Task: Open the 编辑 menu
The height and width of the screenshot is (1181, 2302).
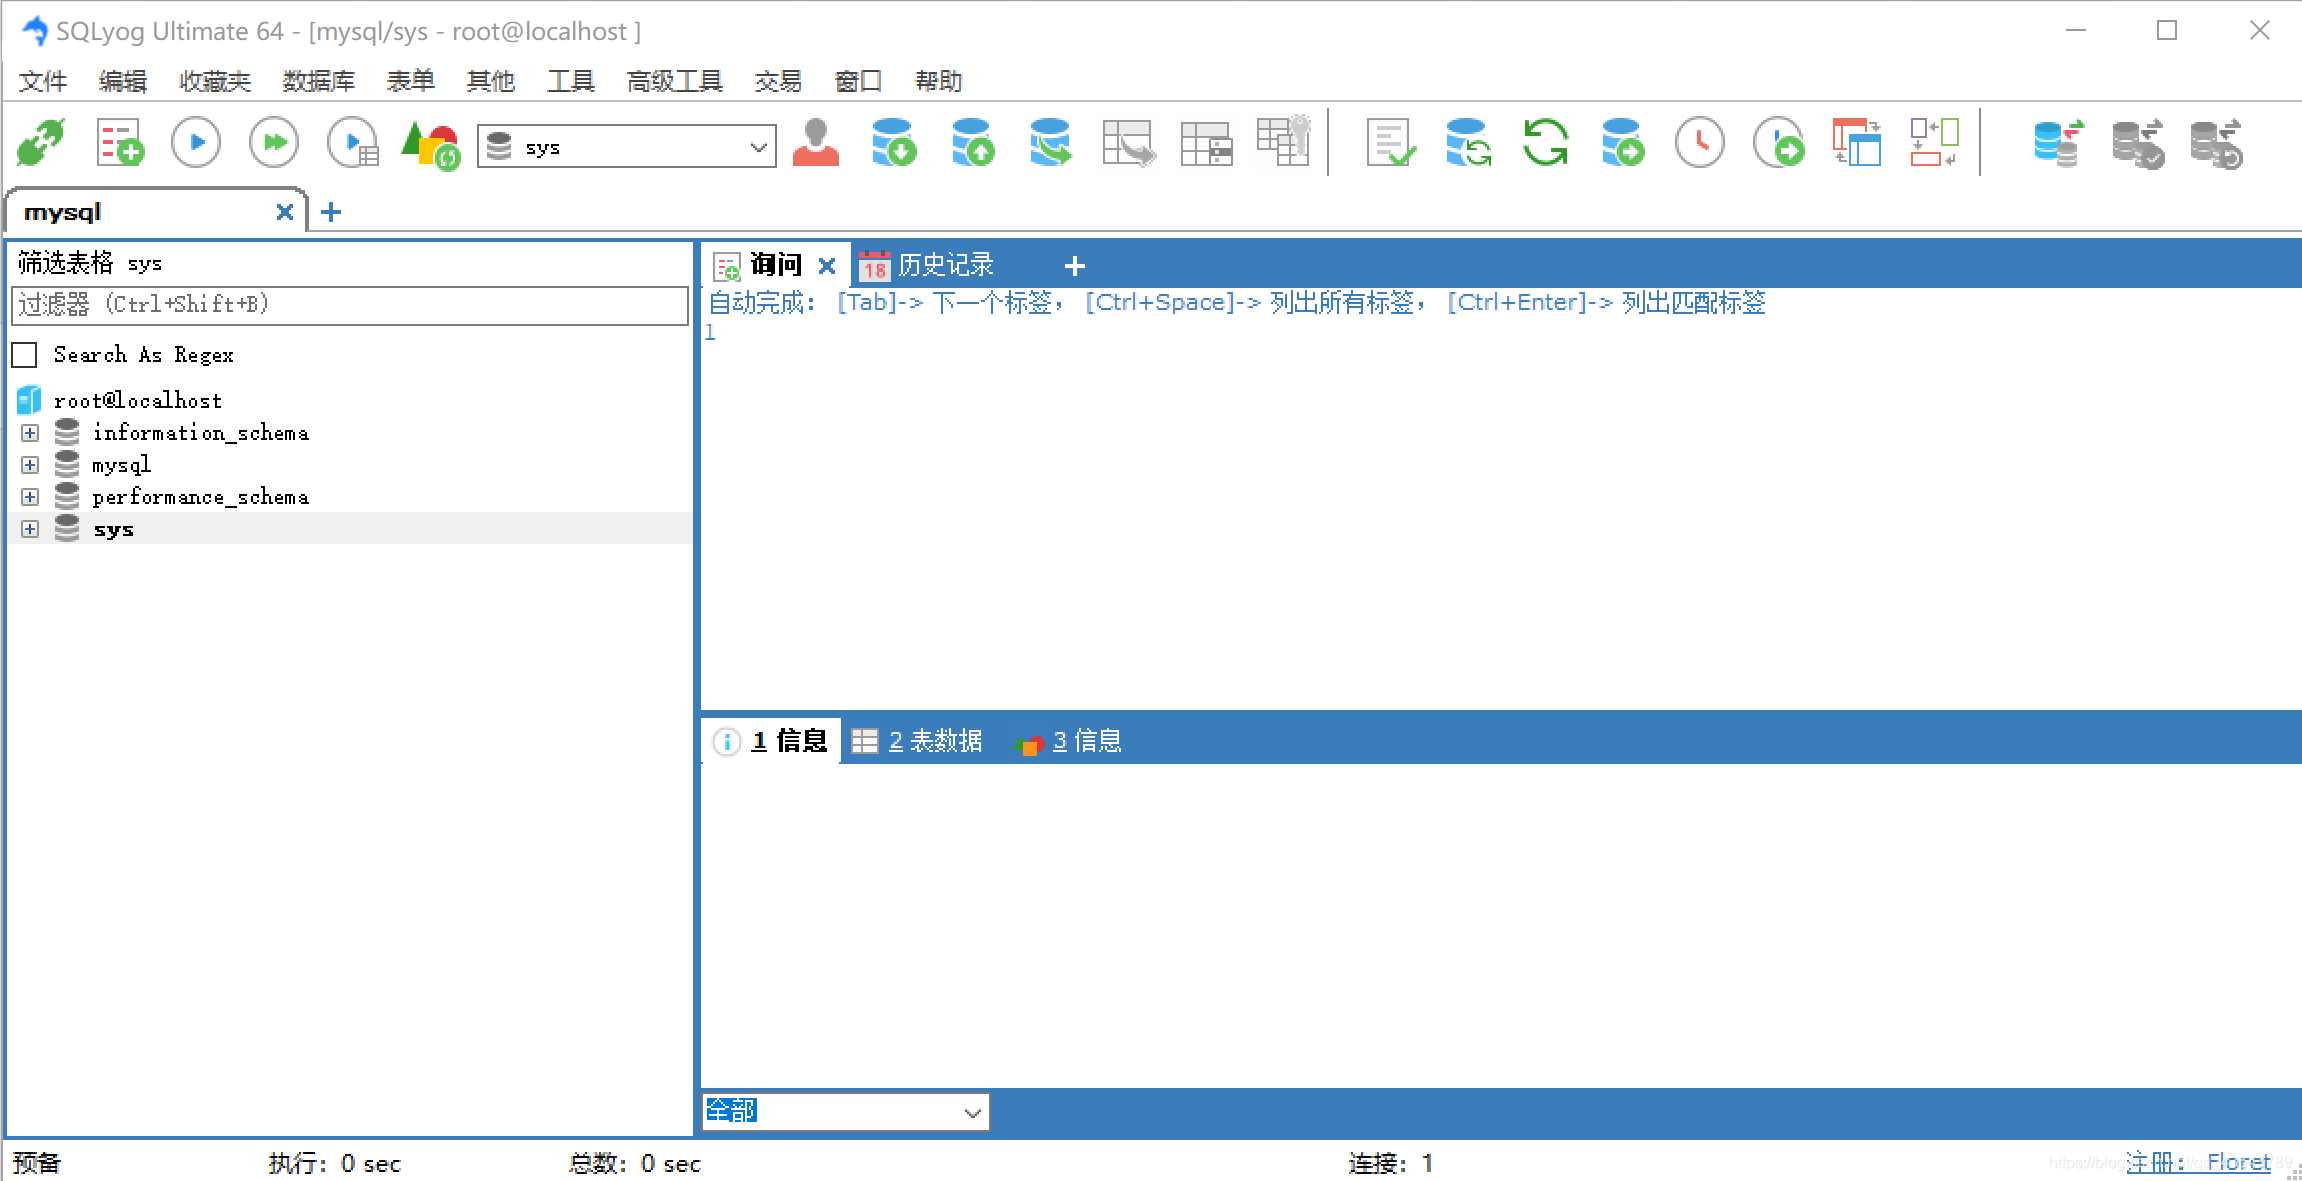Action: [x=123, y=81]
